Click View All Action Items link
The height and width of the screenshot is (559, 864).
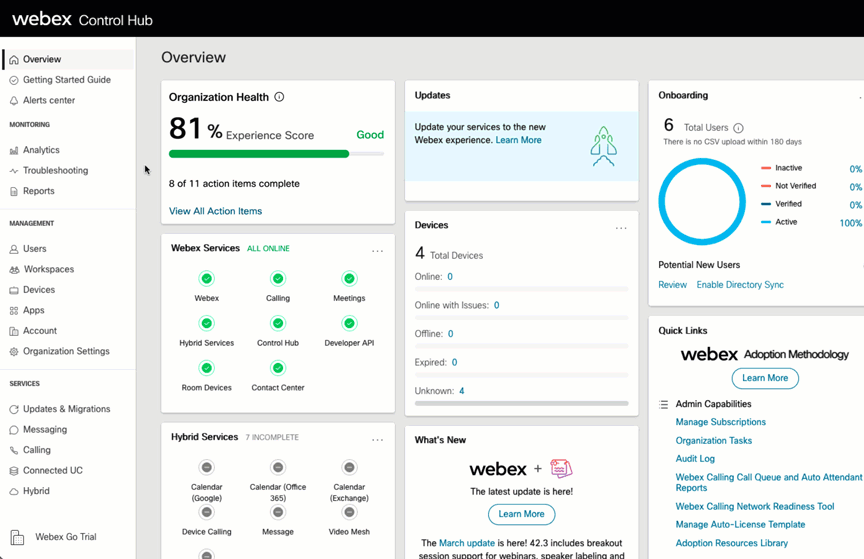215,211
